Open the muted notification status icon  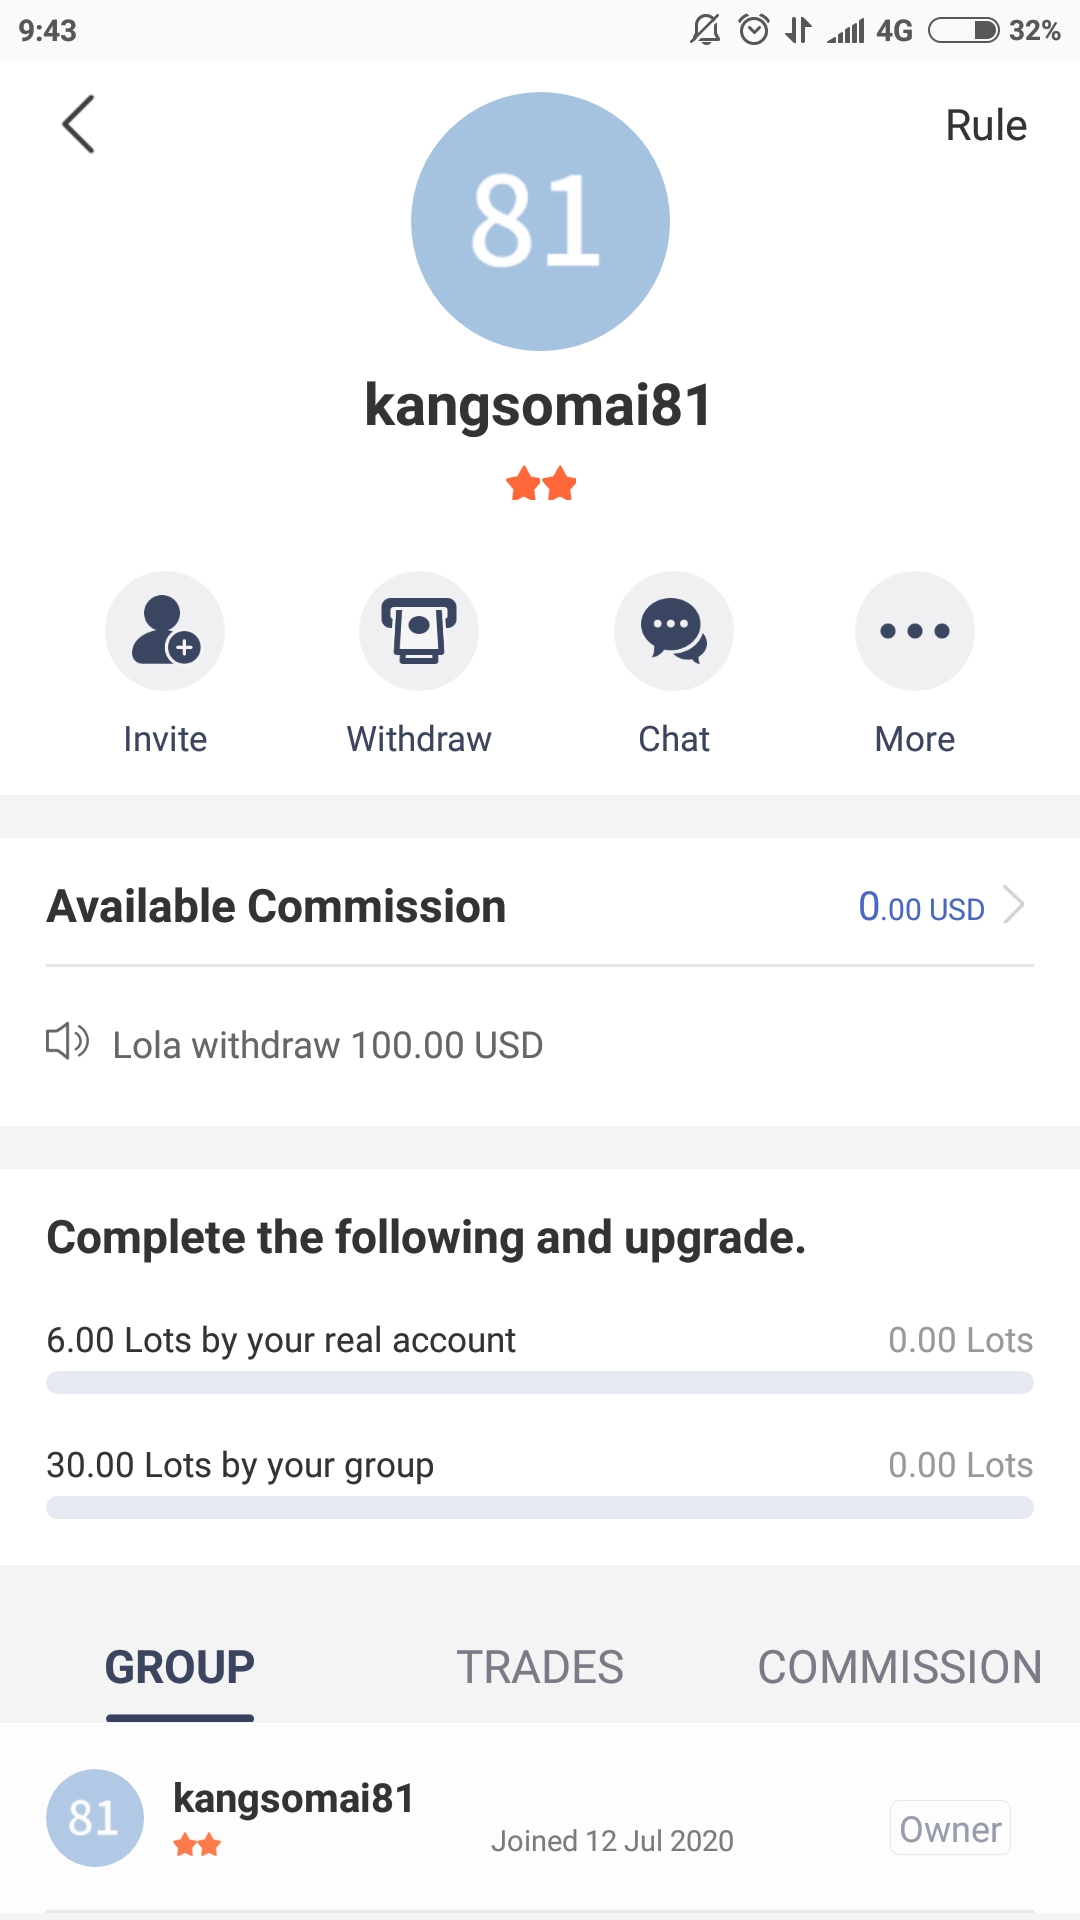[x=705, y=30]
